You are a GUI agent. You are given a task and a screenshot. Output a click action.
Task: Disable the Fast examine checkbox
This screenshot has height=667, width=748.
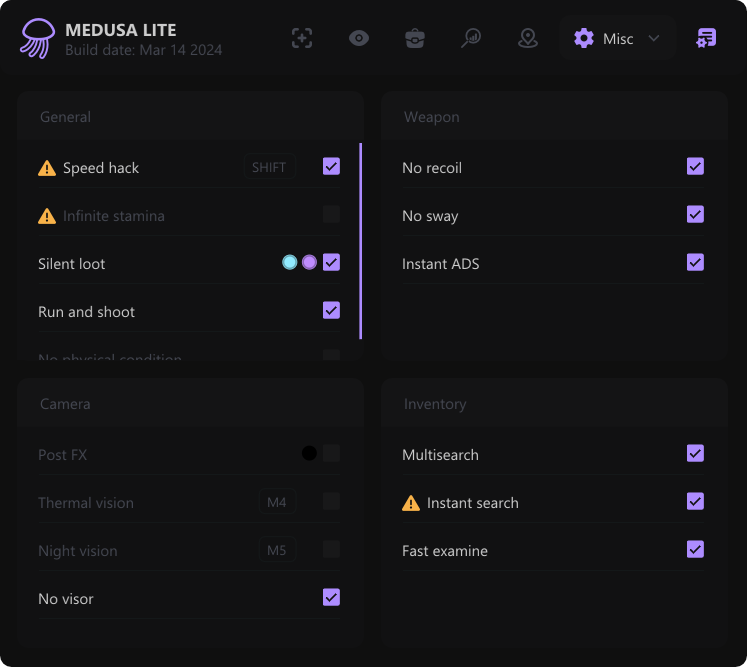point(695,549)
